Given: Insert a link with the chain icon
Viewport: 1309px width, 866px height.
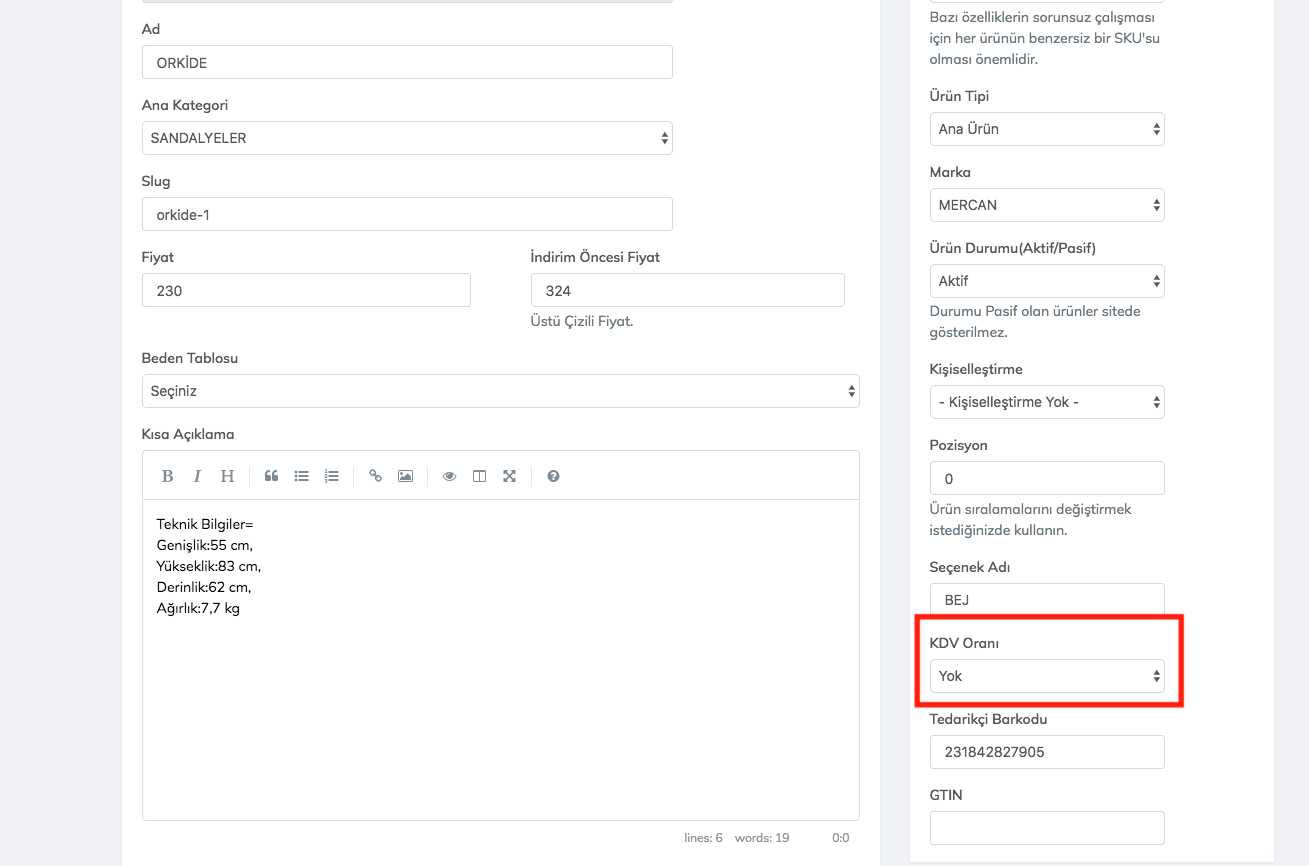Looking at the screenshot, I should pyautogui.click(x=375, y=476).
